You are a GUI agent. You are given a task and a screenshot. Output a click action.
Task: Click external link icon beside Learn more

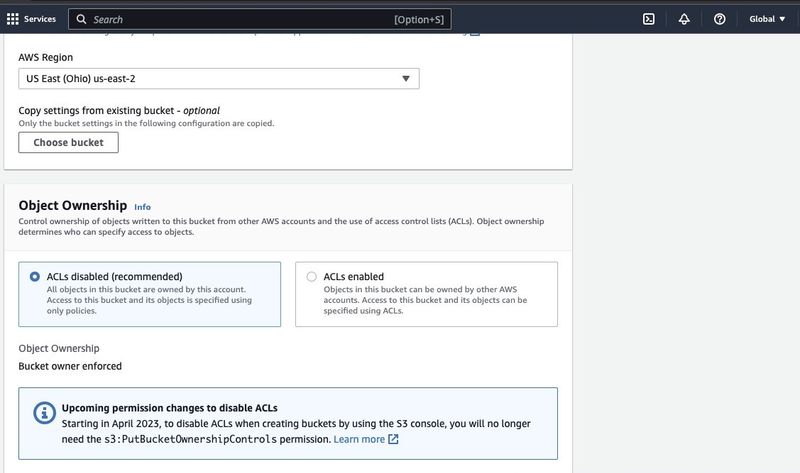(x=393, y=439)
